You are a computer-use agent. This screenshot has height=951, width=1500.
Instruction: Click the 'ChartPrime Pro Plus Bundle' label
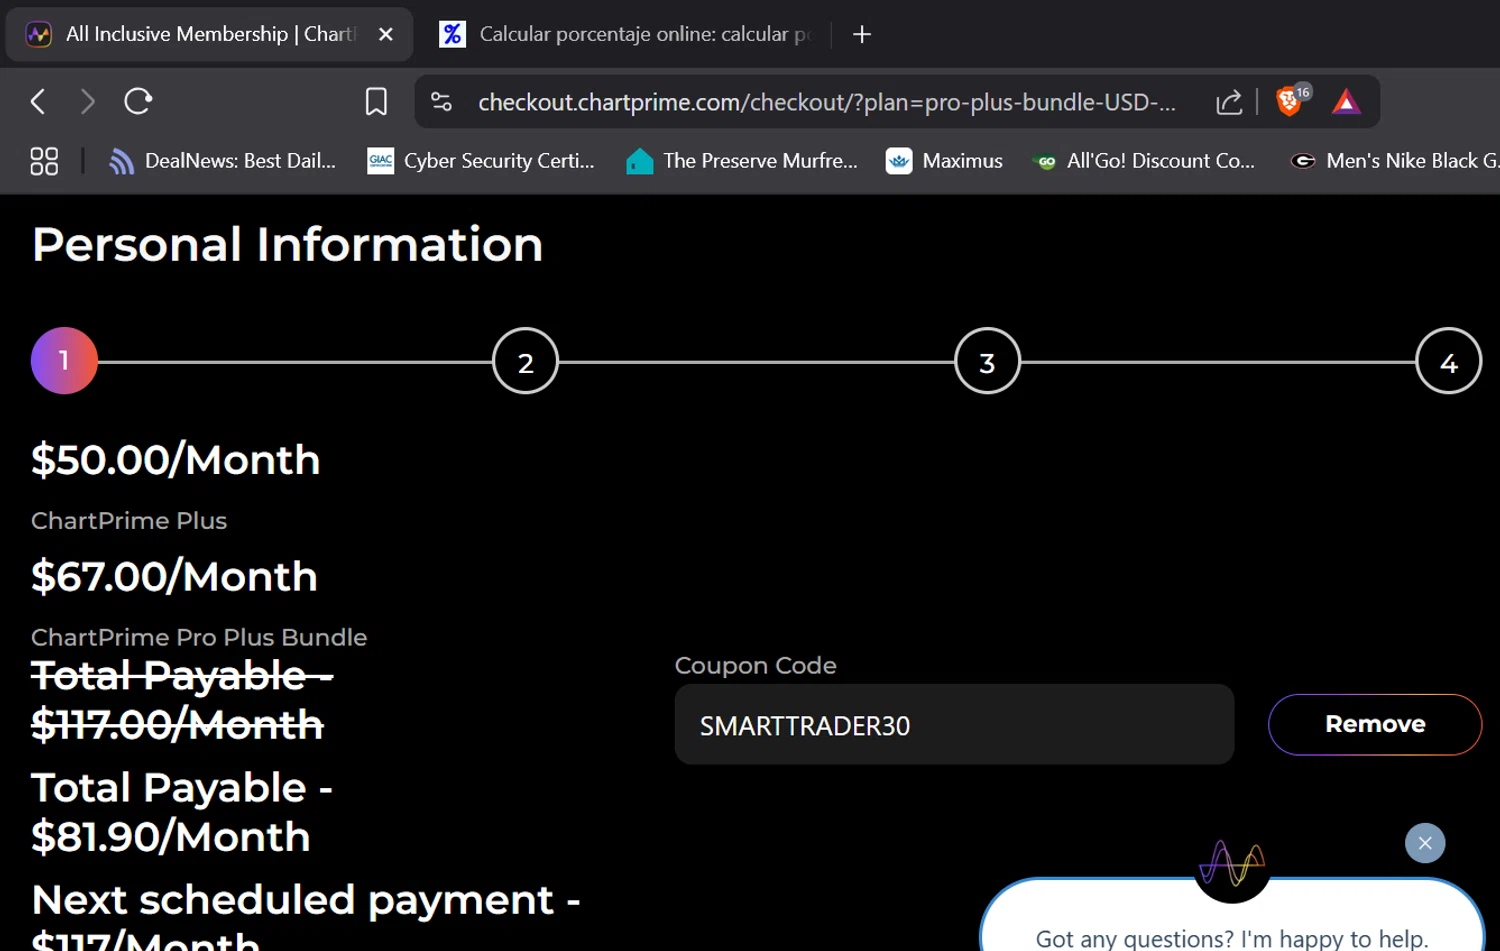coord(199,638)
